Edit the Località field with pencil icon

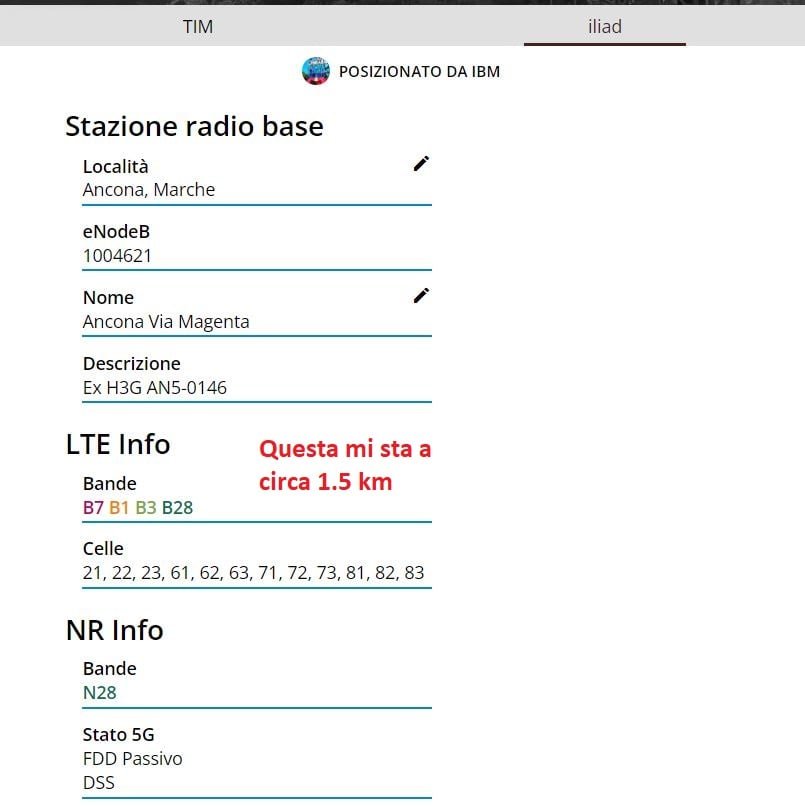click(x=421, y=164)
